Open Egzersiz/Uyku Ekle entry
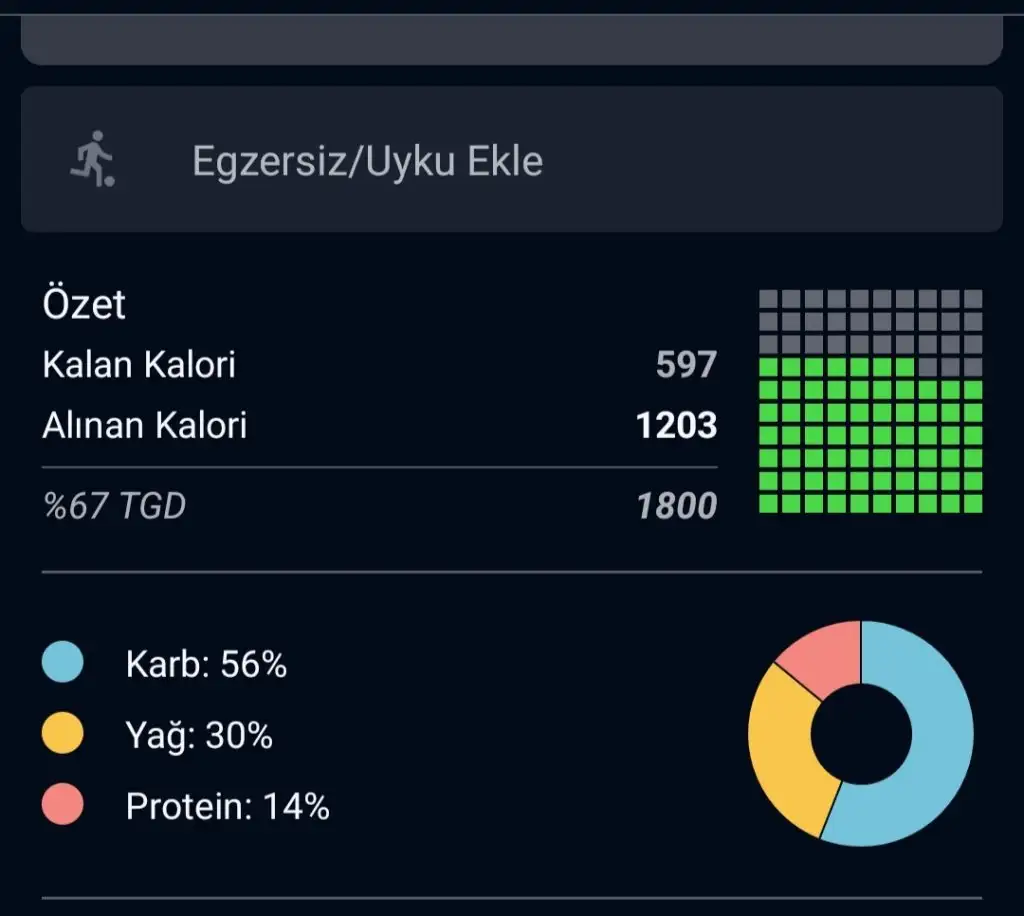The image size is (1024, 916). pyautogui.click(x=511, y=159)
